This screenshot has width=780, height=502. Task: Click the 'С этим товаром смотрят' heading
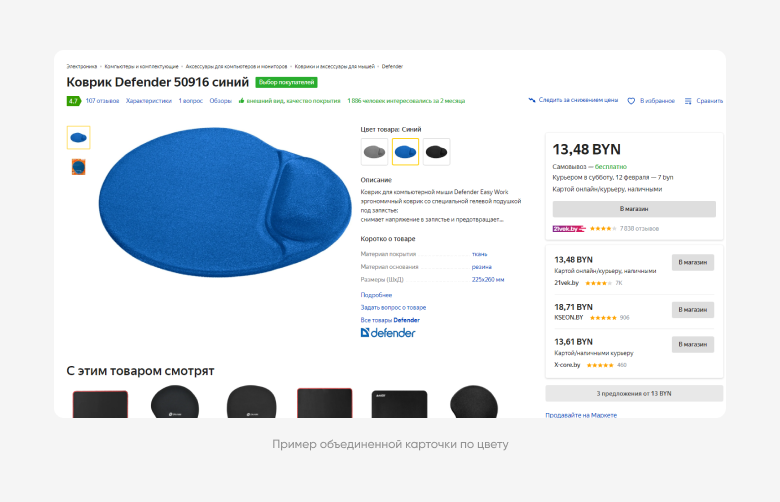pyautogui.click(x=140, y=371)
